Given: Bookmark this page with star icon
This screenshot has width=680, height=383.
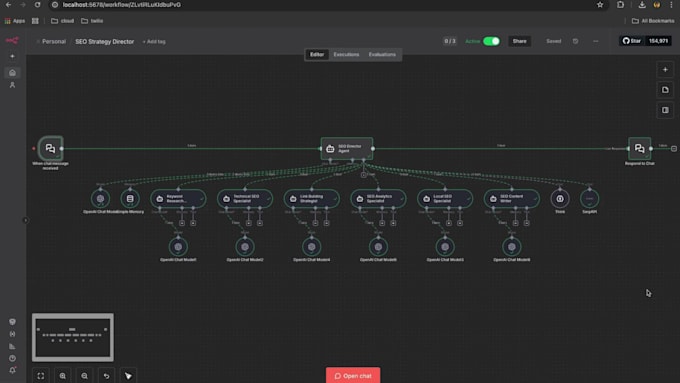Looking at the screenshot, I should (x=600, y=5).
